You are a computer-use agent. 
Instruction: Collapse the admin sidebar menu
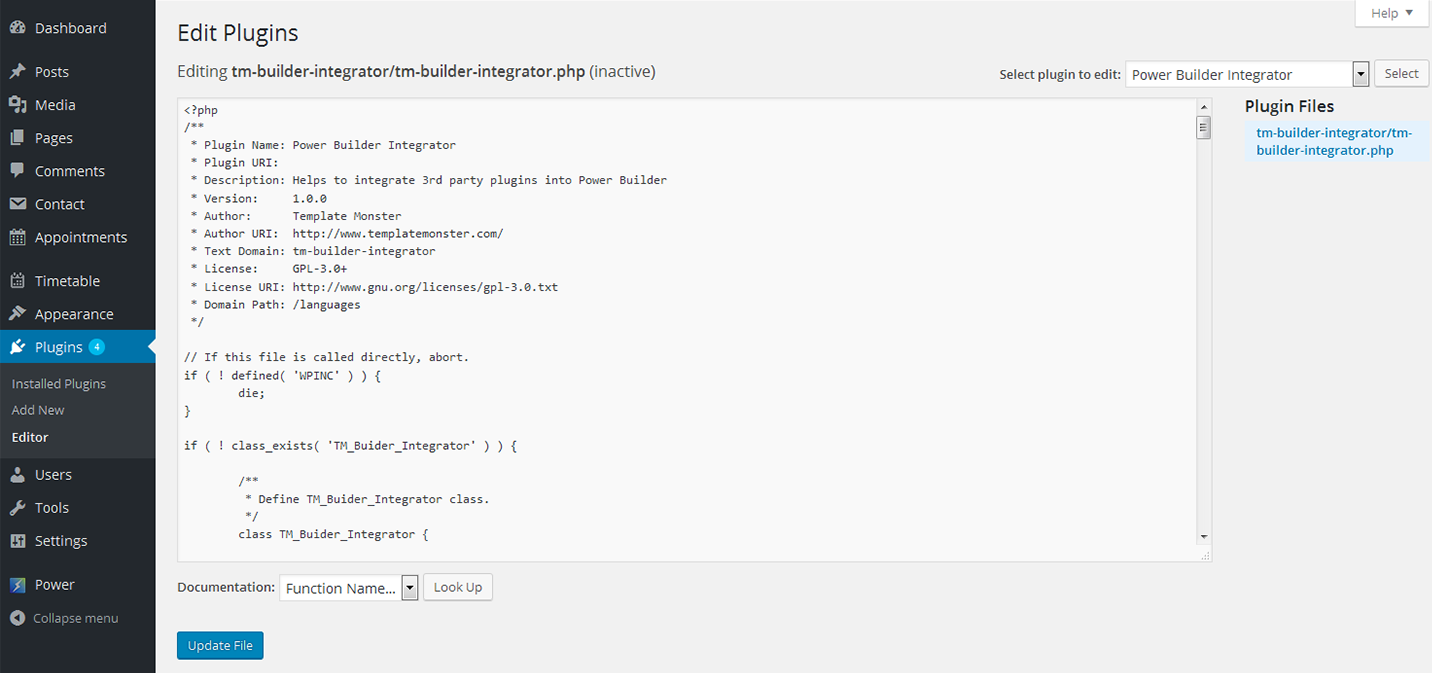tap(64, 618)
